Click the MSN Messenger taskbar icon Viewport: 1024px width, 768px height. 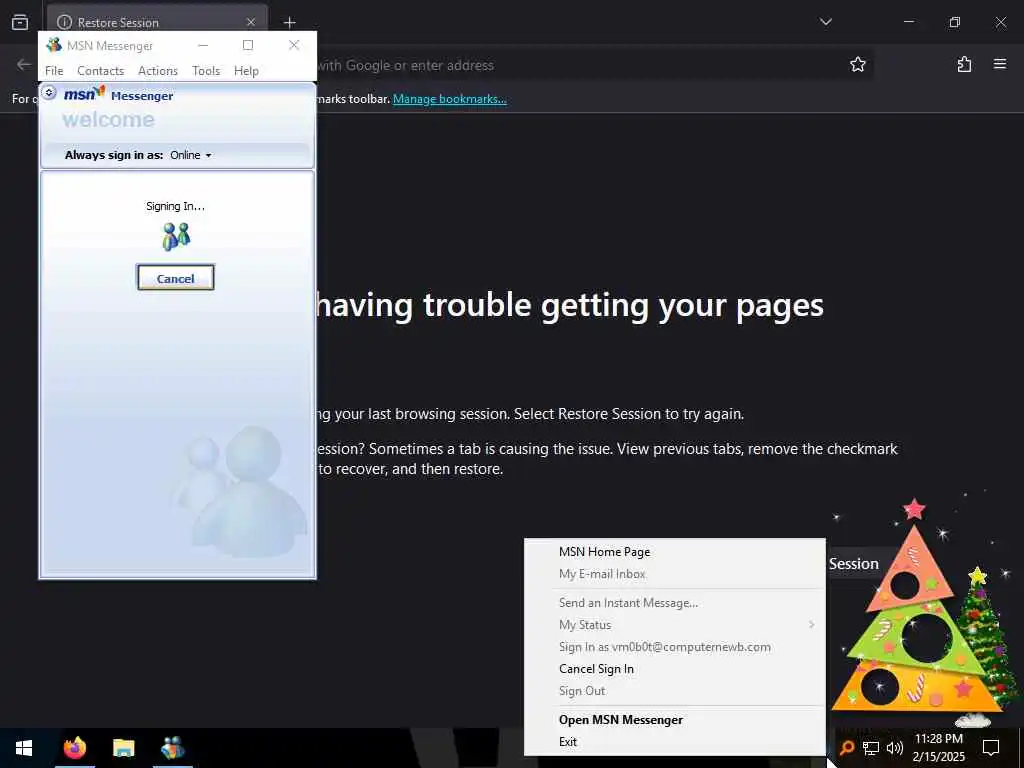pyautogui.click(x=173, y=748)
